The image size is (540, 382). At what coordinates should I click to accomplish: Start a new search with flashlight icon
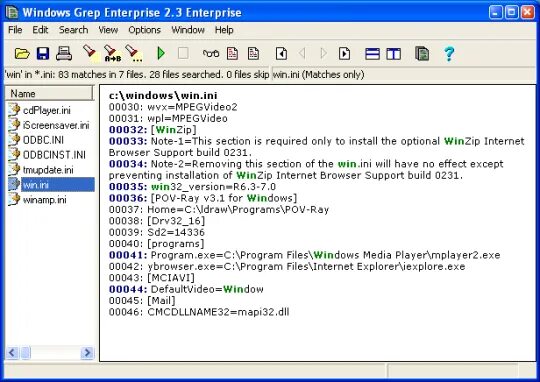[90, 53]
